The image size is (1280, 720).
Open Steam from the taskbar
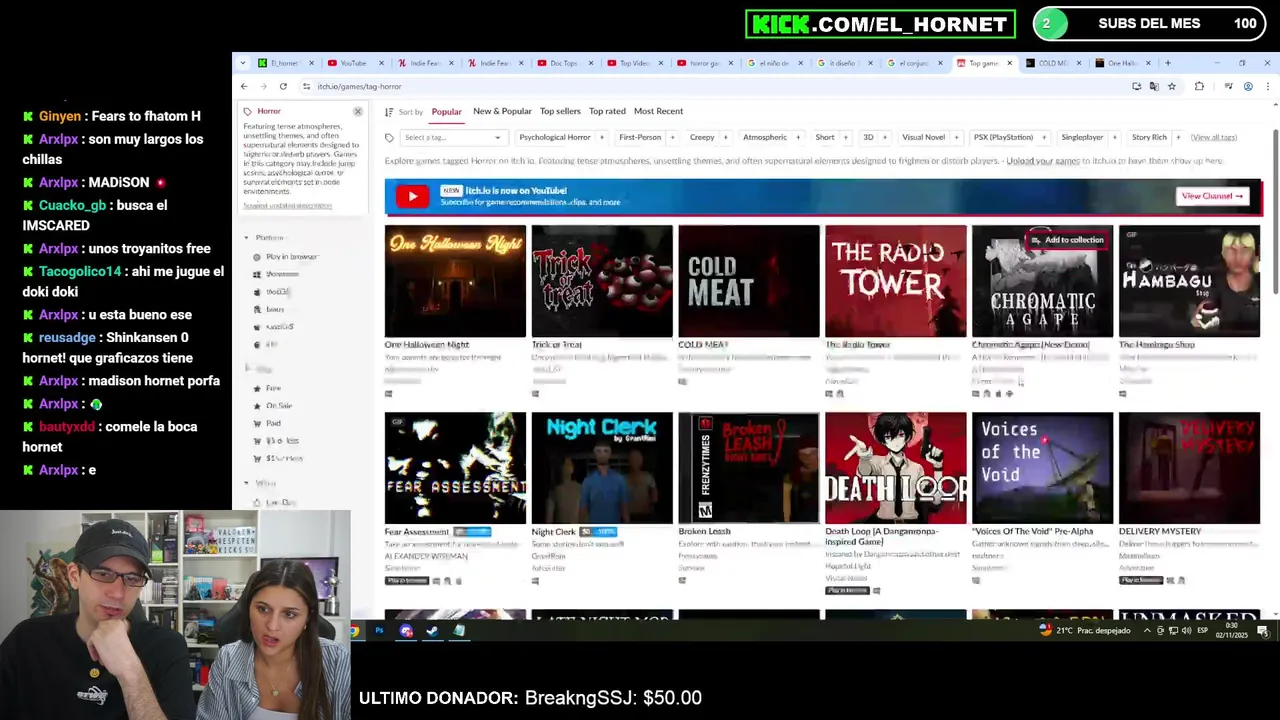click(432, 631)
